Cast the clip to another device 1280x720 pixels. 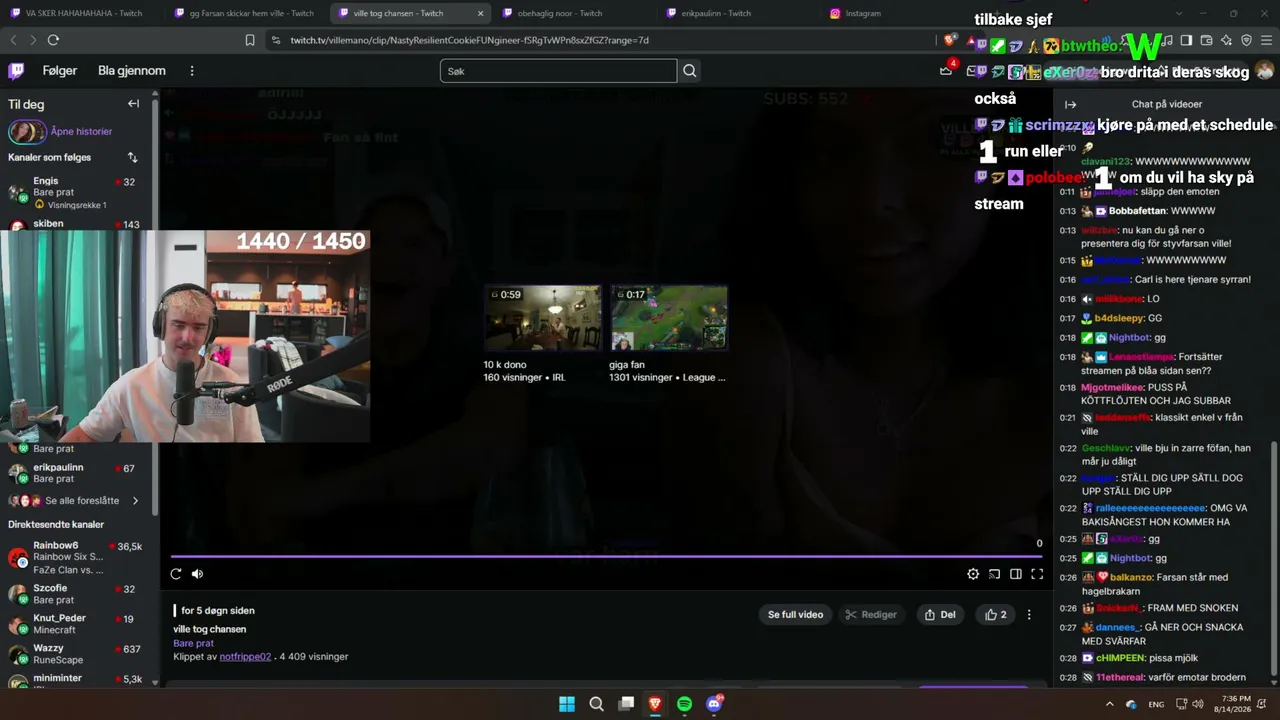tap(995, 574)
